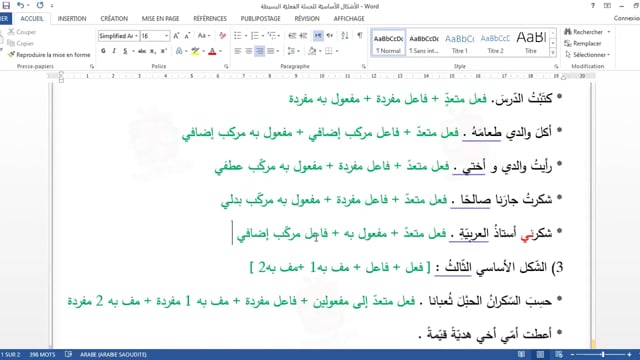
Task: Click the Remplacer button
Action: pos(583,43)
